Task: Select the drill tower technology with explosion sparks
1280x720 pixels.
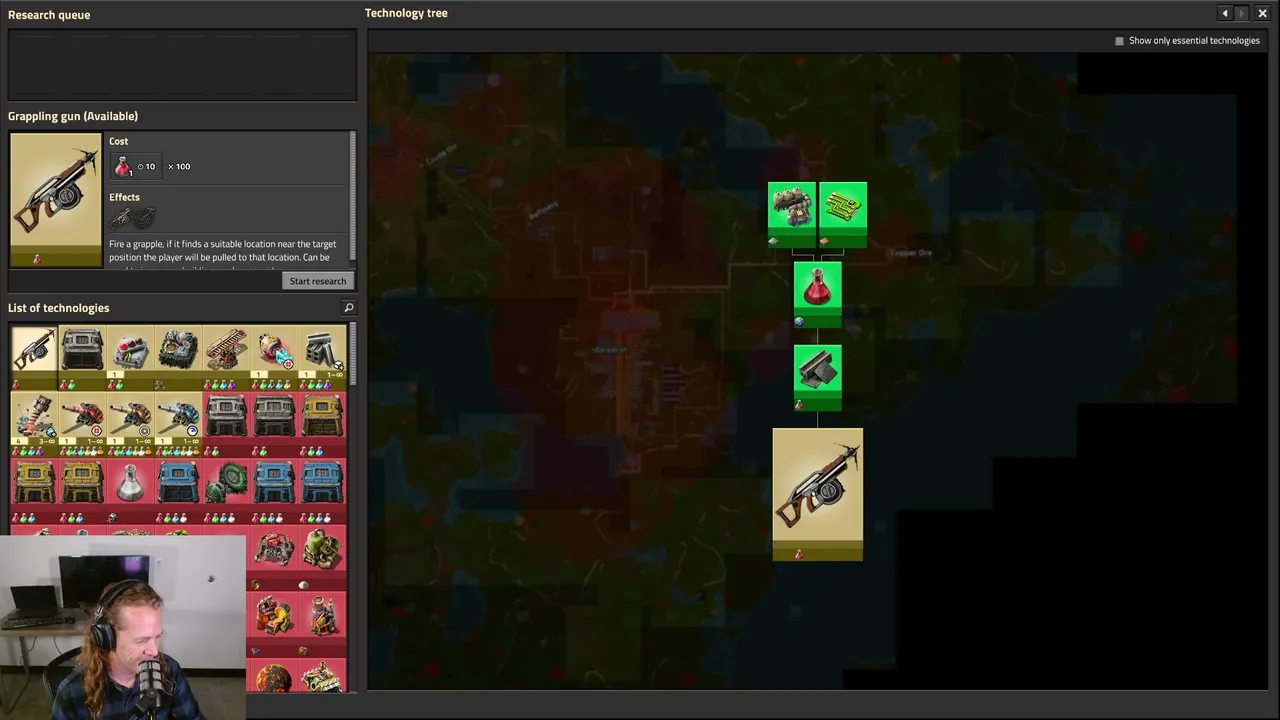Action: (34, 424)
